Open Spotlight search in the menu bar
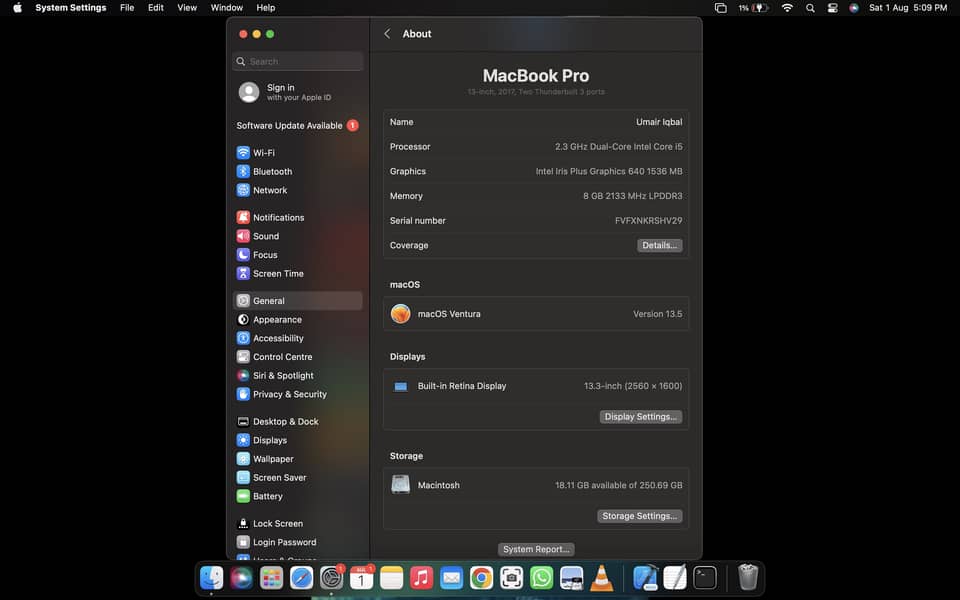 coord(810,8)
